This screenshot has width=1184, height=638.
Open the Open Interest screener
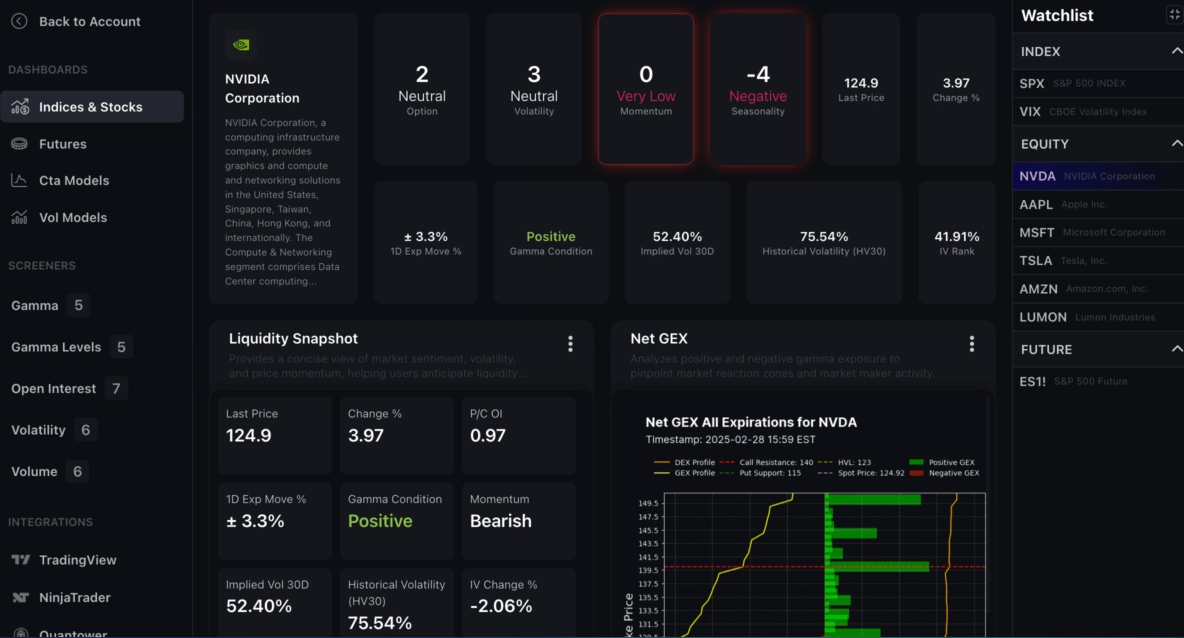[x=68, y=388]
